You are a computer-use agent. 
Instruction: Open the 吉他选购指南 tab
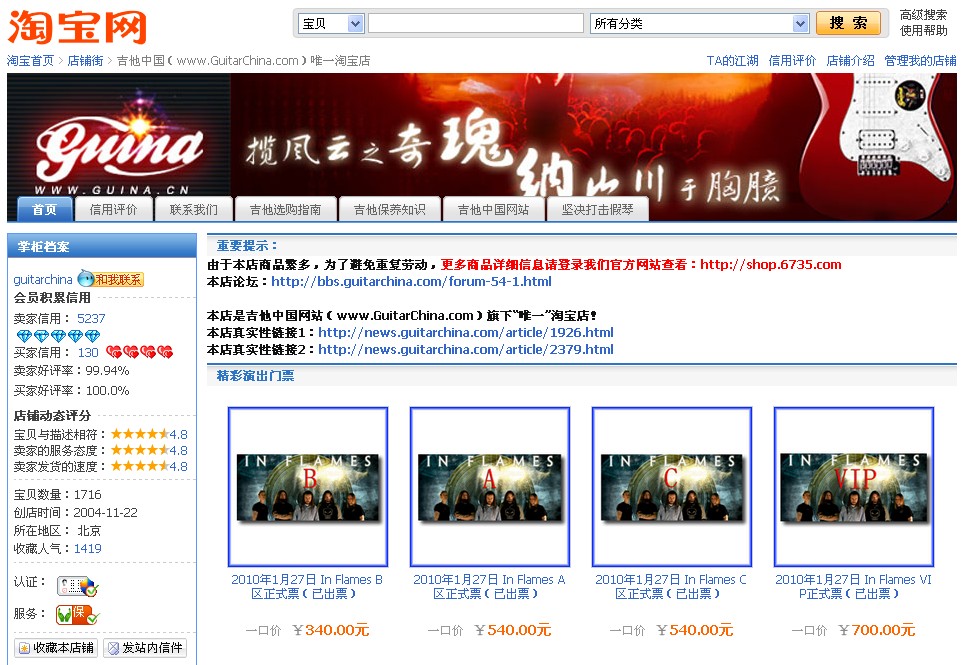click(x=285, y=209)
